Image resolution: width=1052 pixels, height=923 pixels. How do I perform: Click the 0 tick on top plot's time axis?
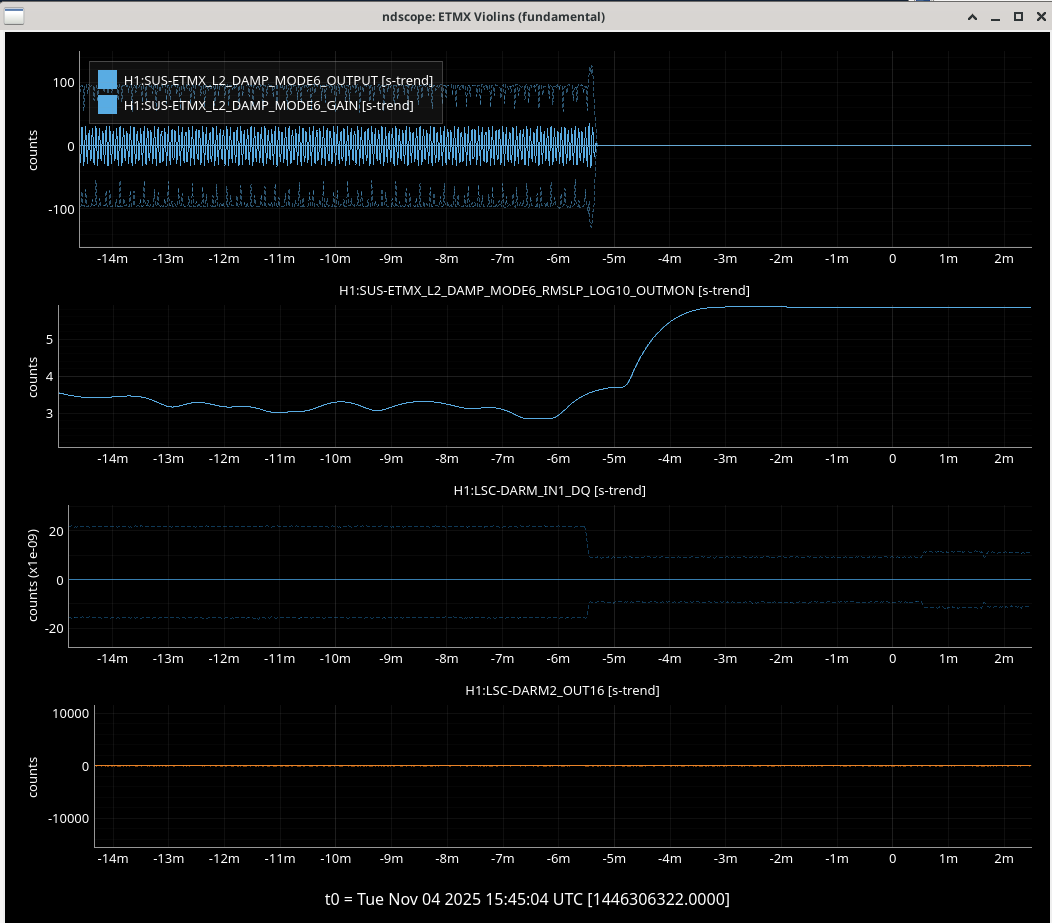pos(893,258)
